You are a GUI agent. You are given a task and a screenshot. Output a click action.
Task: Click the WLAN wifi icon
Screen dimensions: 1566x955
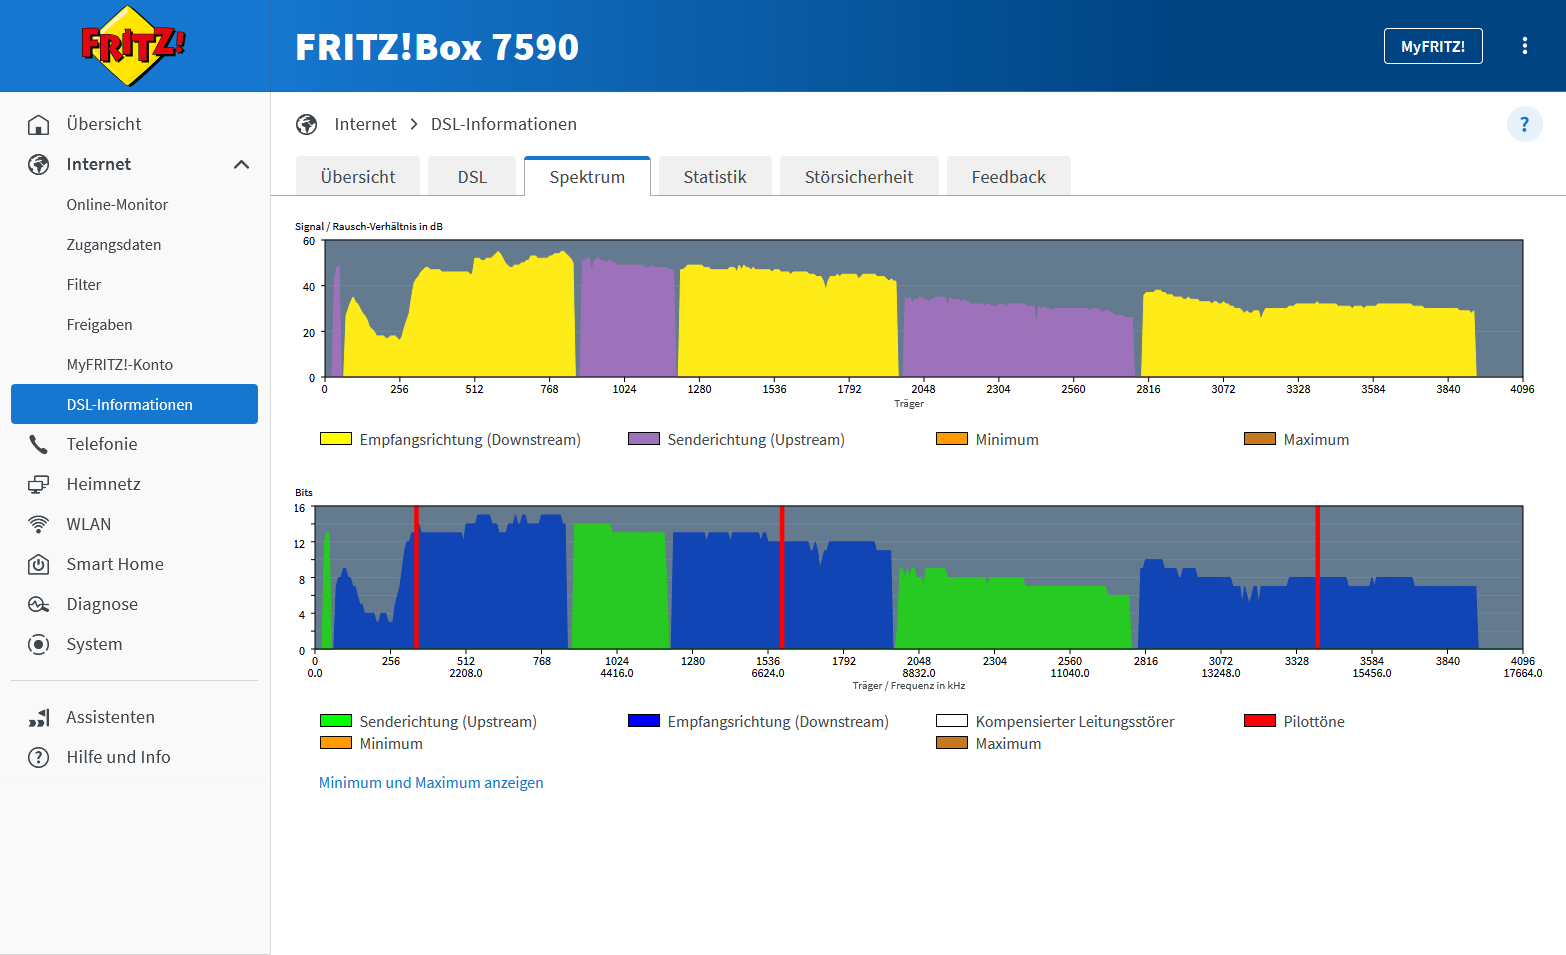point(38,524)
